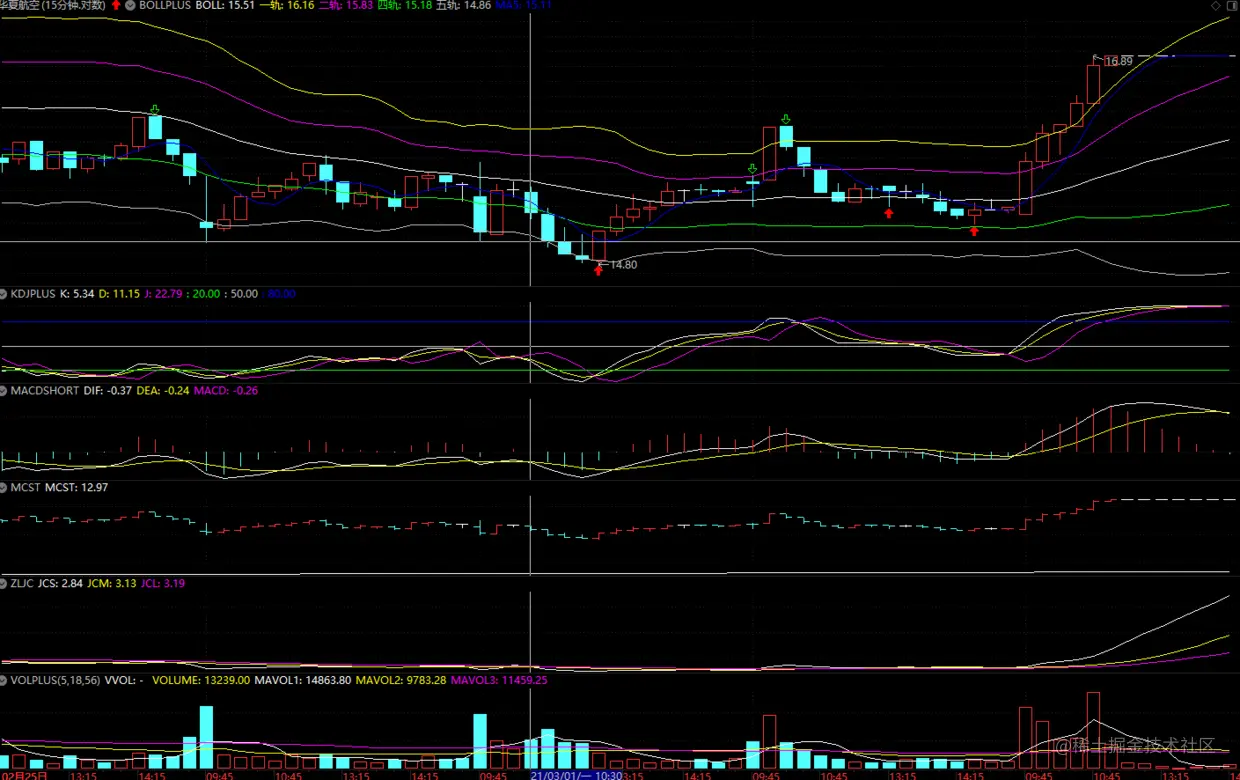Click the MCST: 12.97 value
The image size is (1240, 780).
(77, 487)
